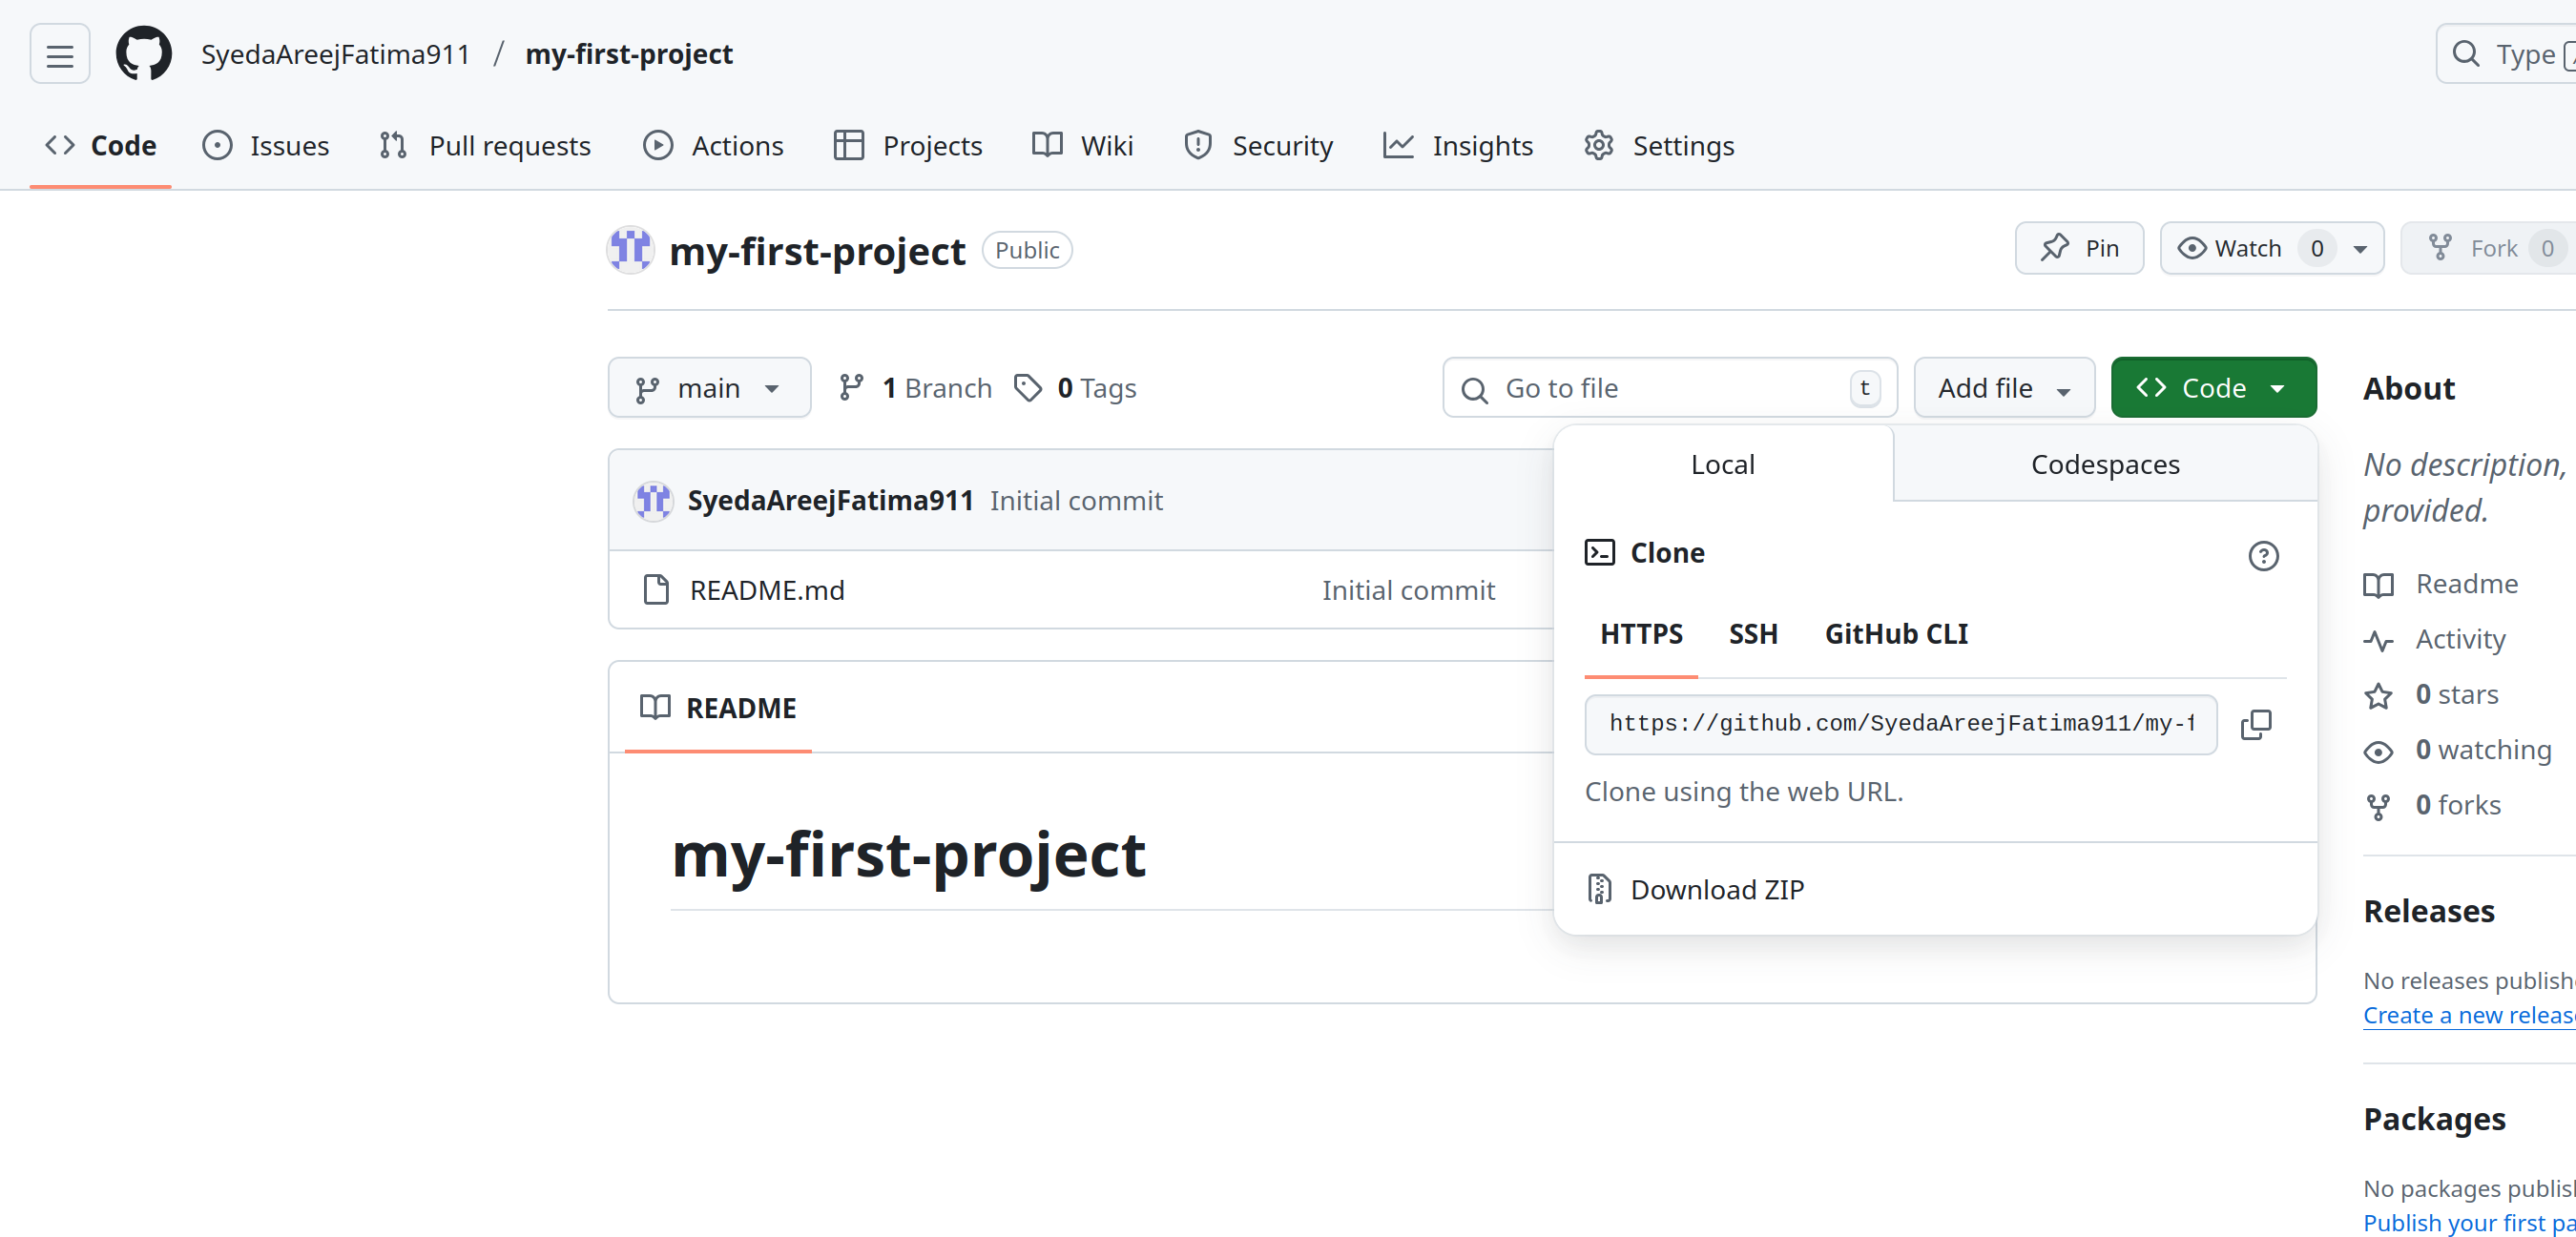Open repository Settings tab

(x=1659, y=146)
